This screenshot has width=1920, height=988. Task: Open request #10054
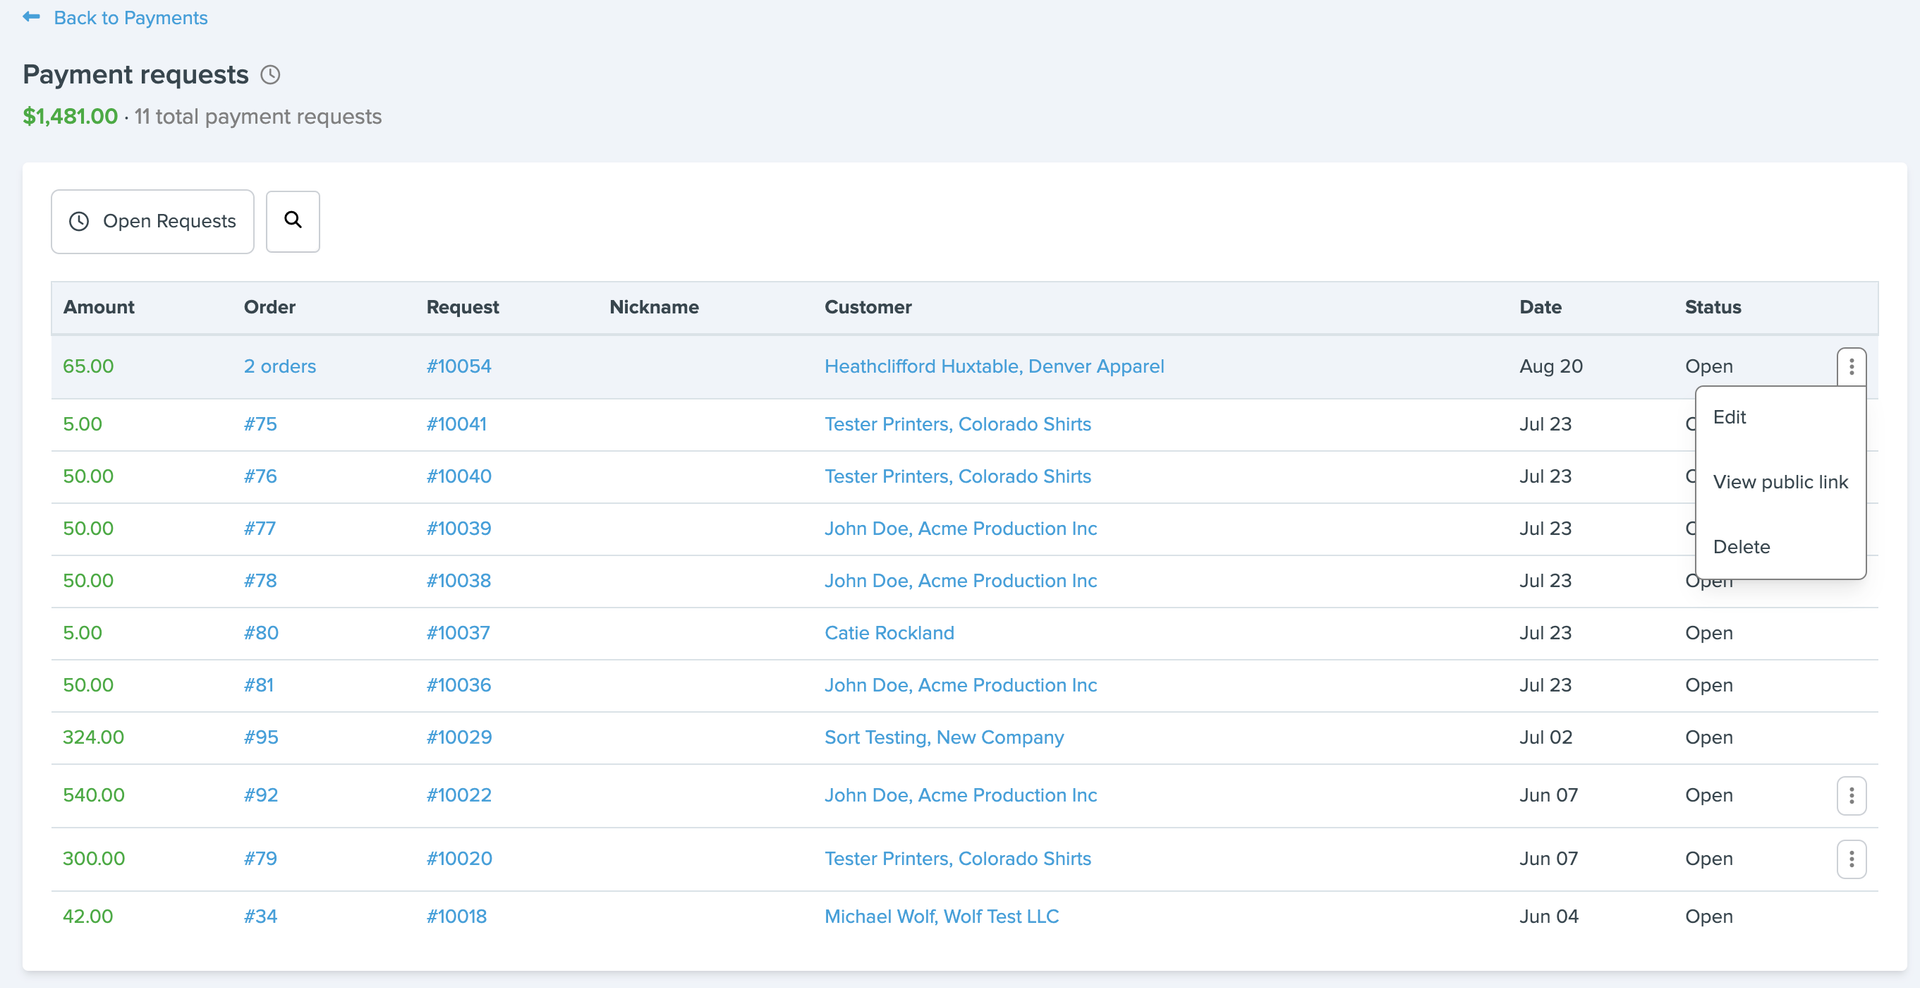point(459,366)
